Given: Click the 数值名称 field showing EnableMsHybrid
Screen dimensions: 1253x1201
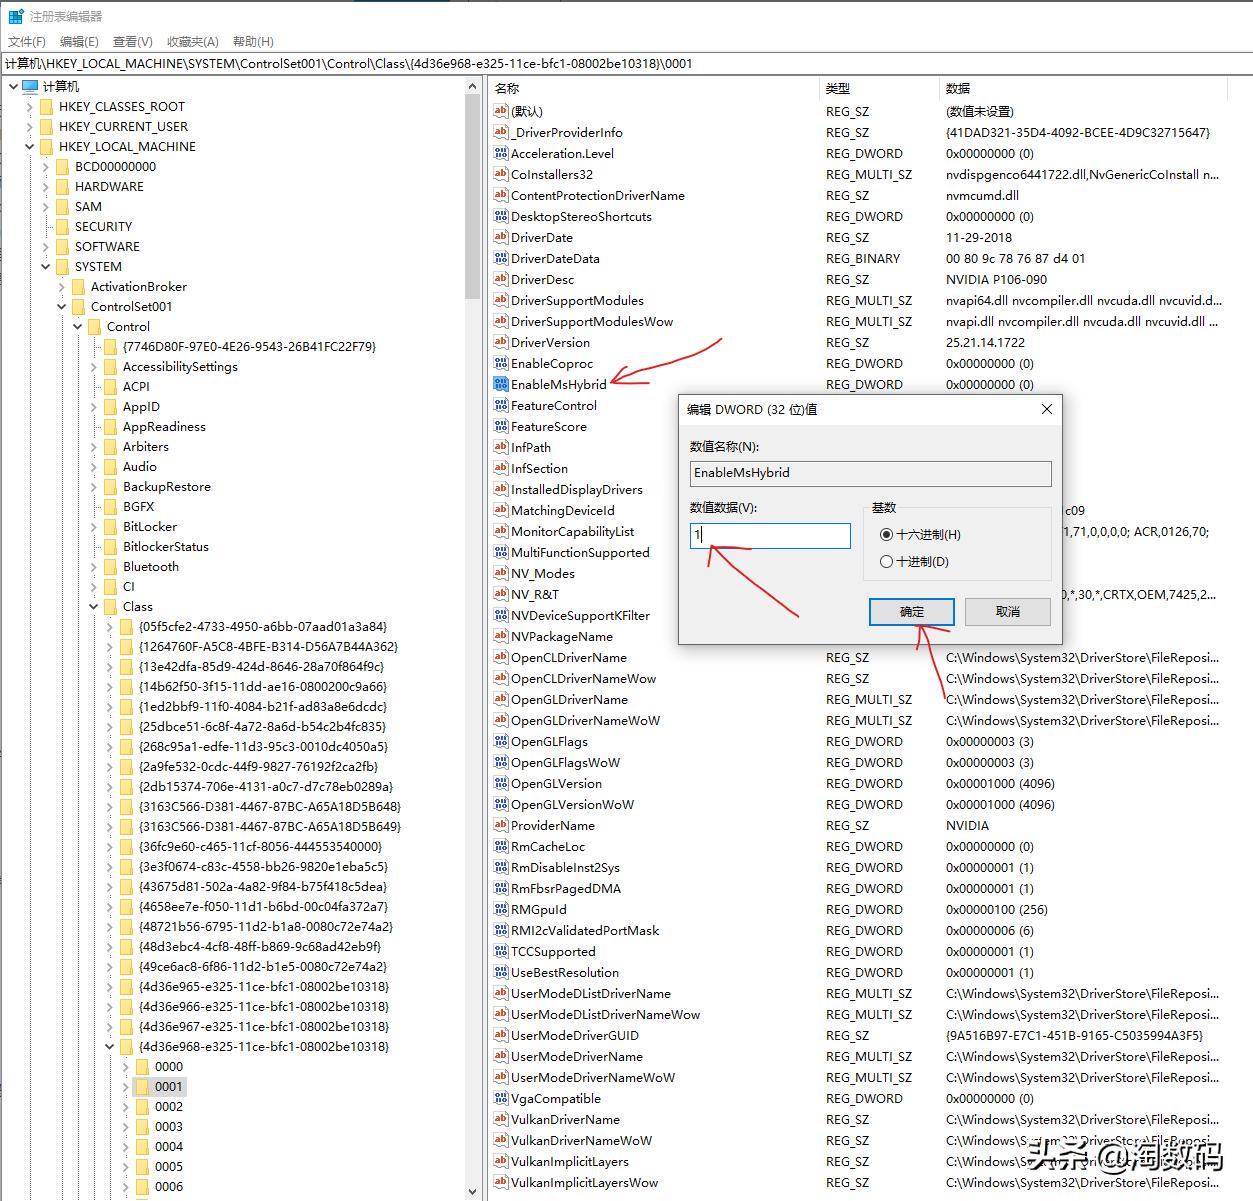Looking at the screenshot, I should pos(870,473).
